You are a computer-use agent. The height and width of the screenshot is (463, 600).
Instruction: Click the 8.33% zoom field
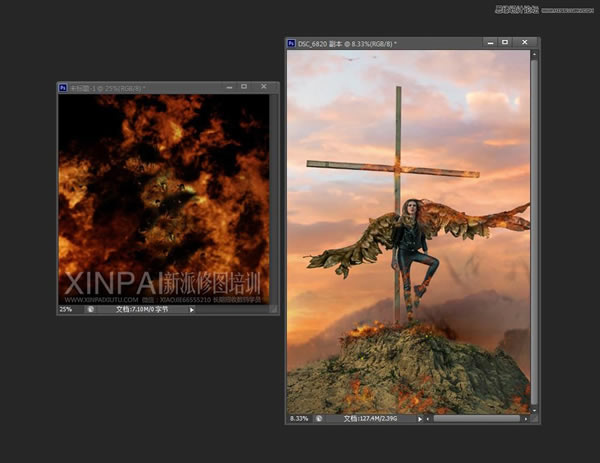pos(299,419)
